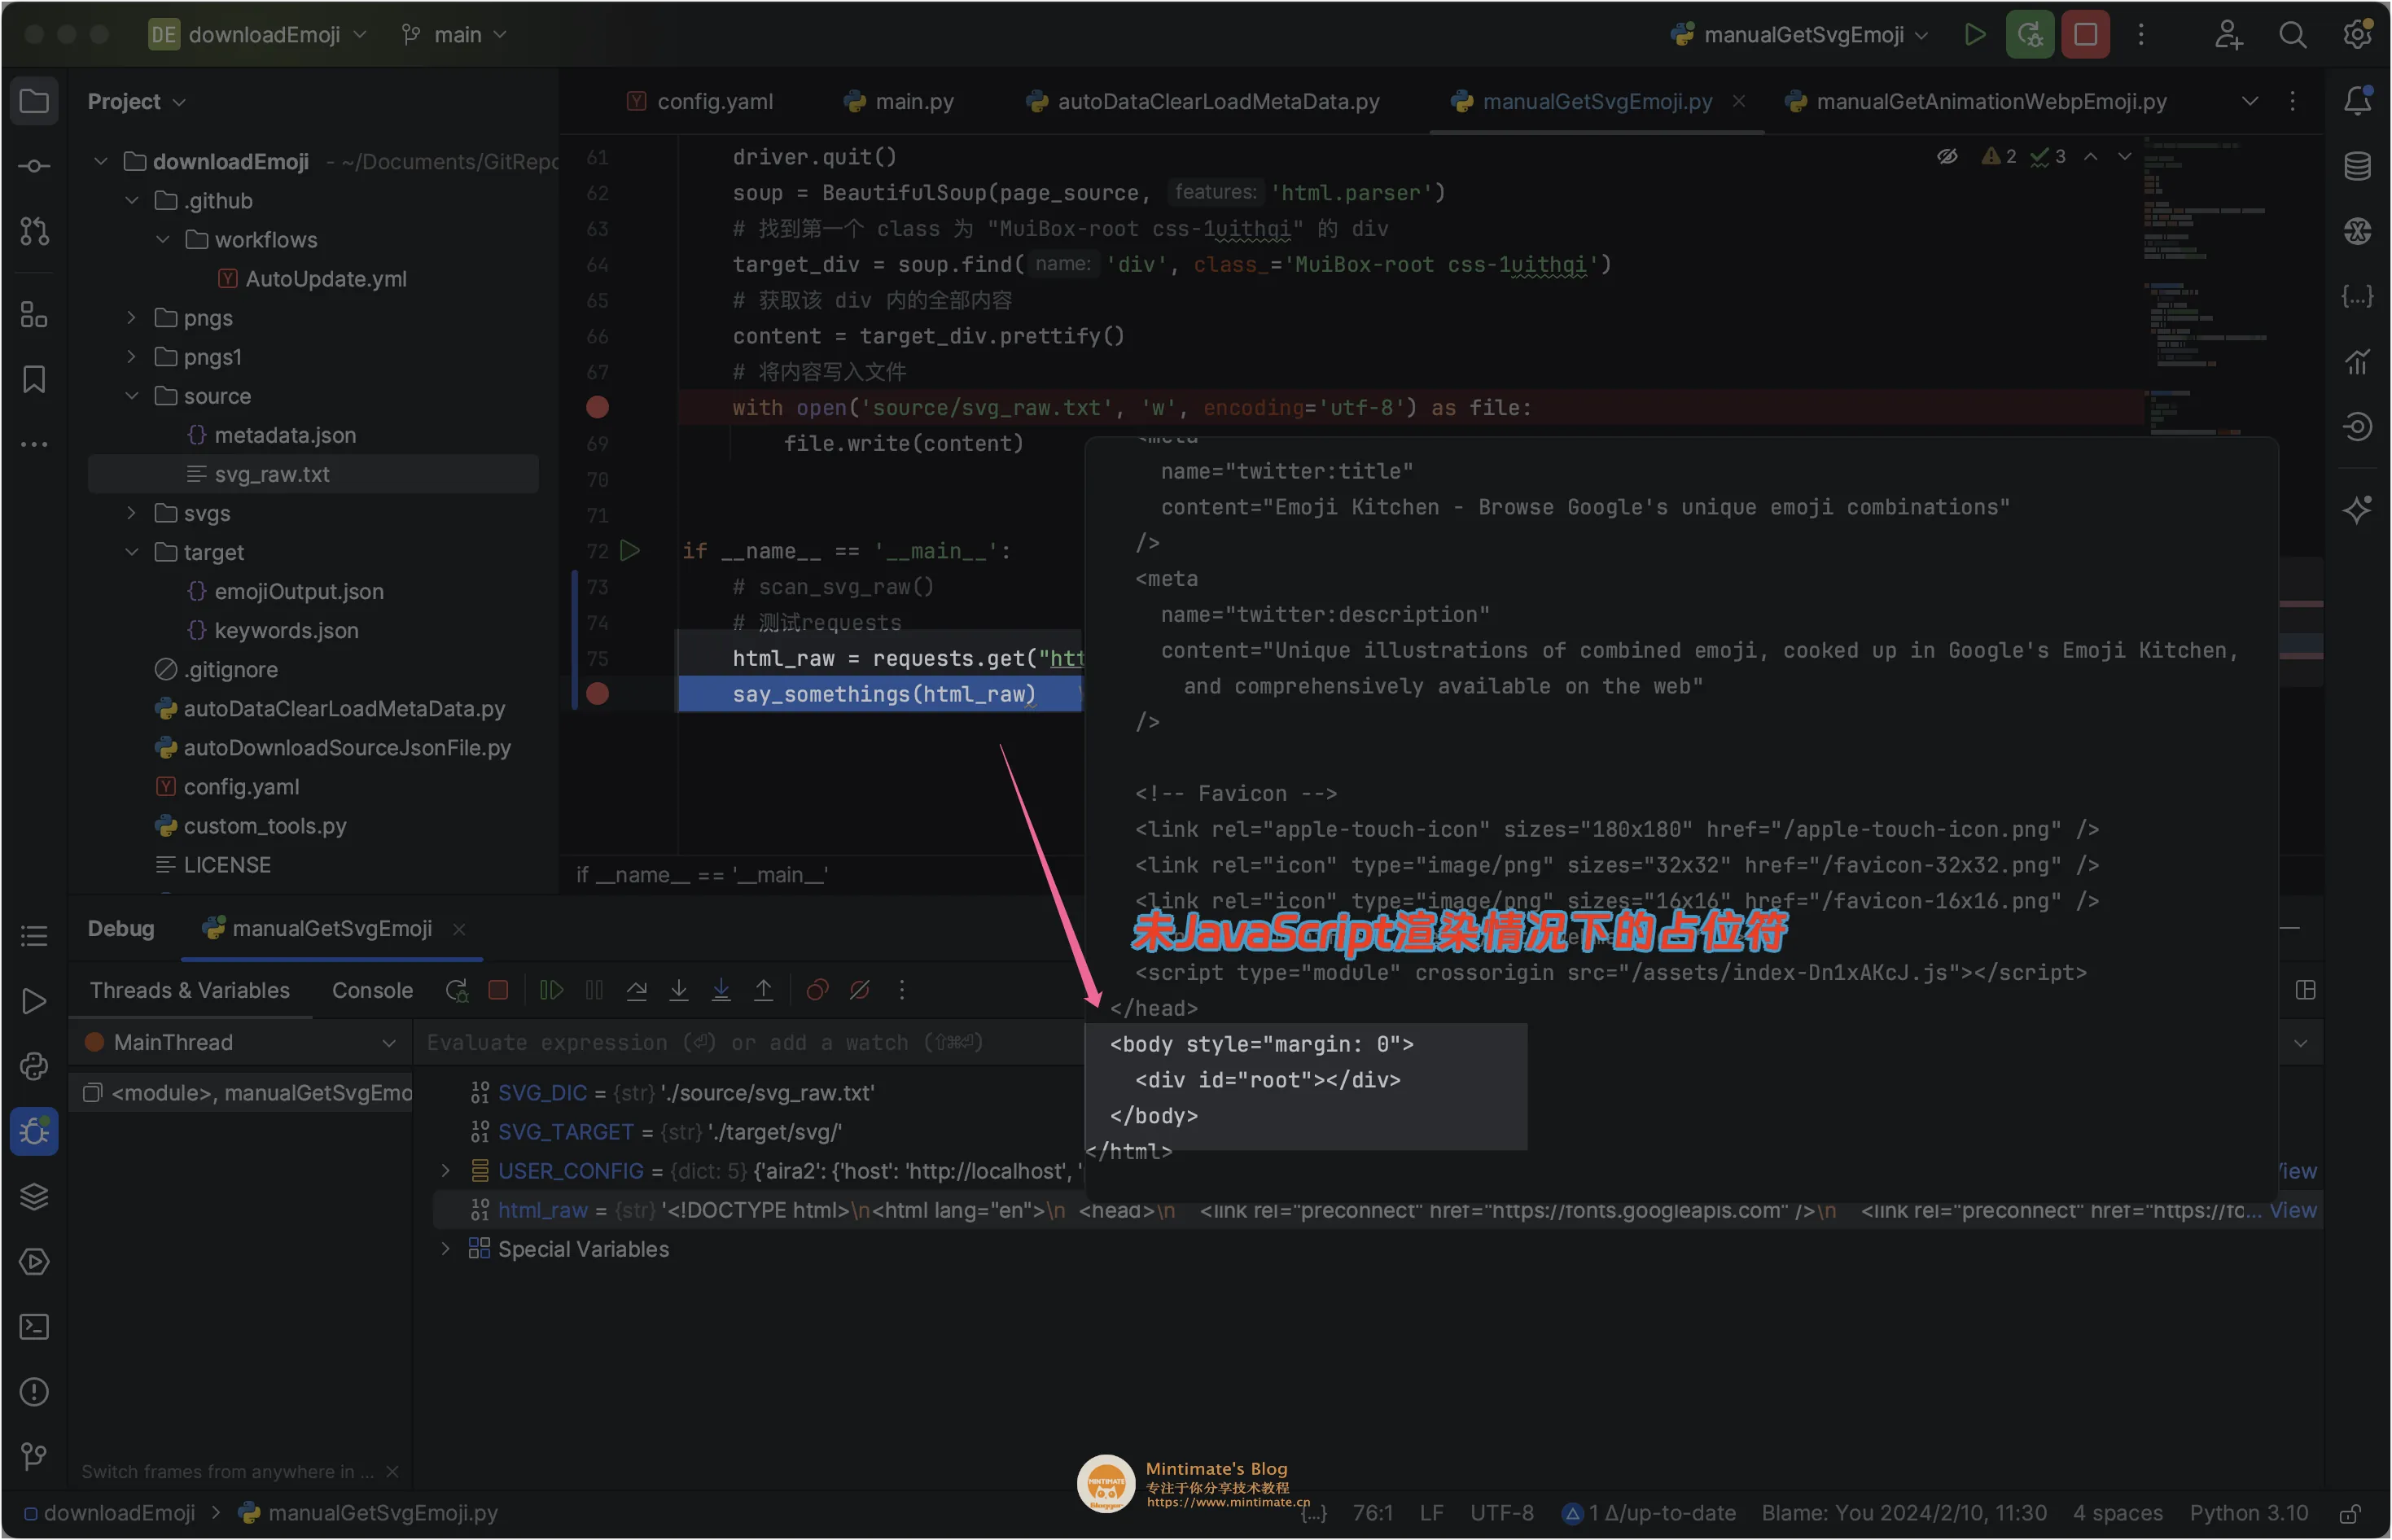Open the Pull Requests tool window icon
The width and height of the screenshot is (2392, 1540).
34,231
